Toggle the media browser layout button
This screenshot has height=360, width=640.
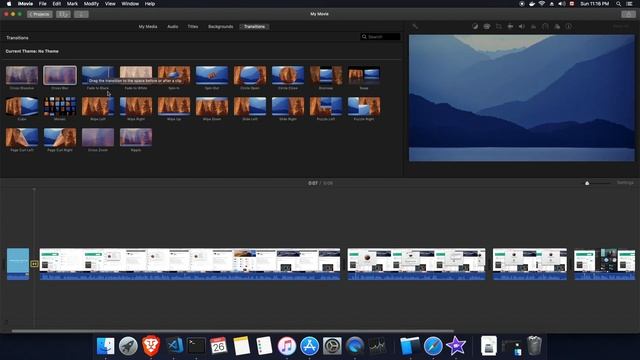point(63,14)
